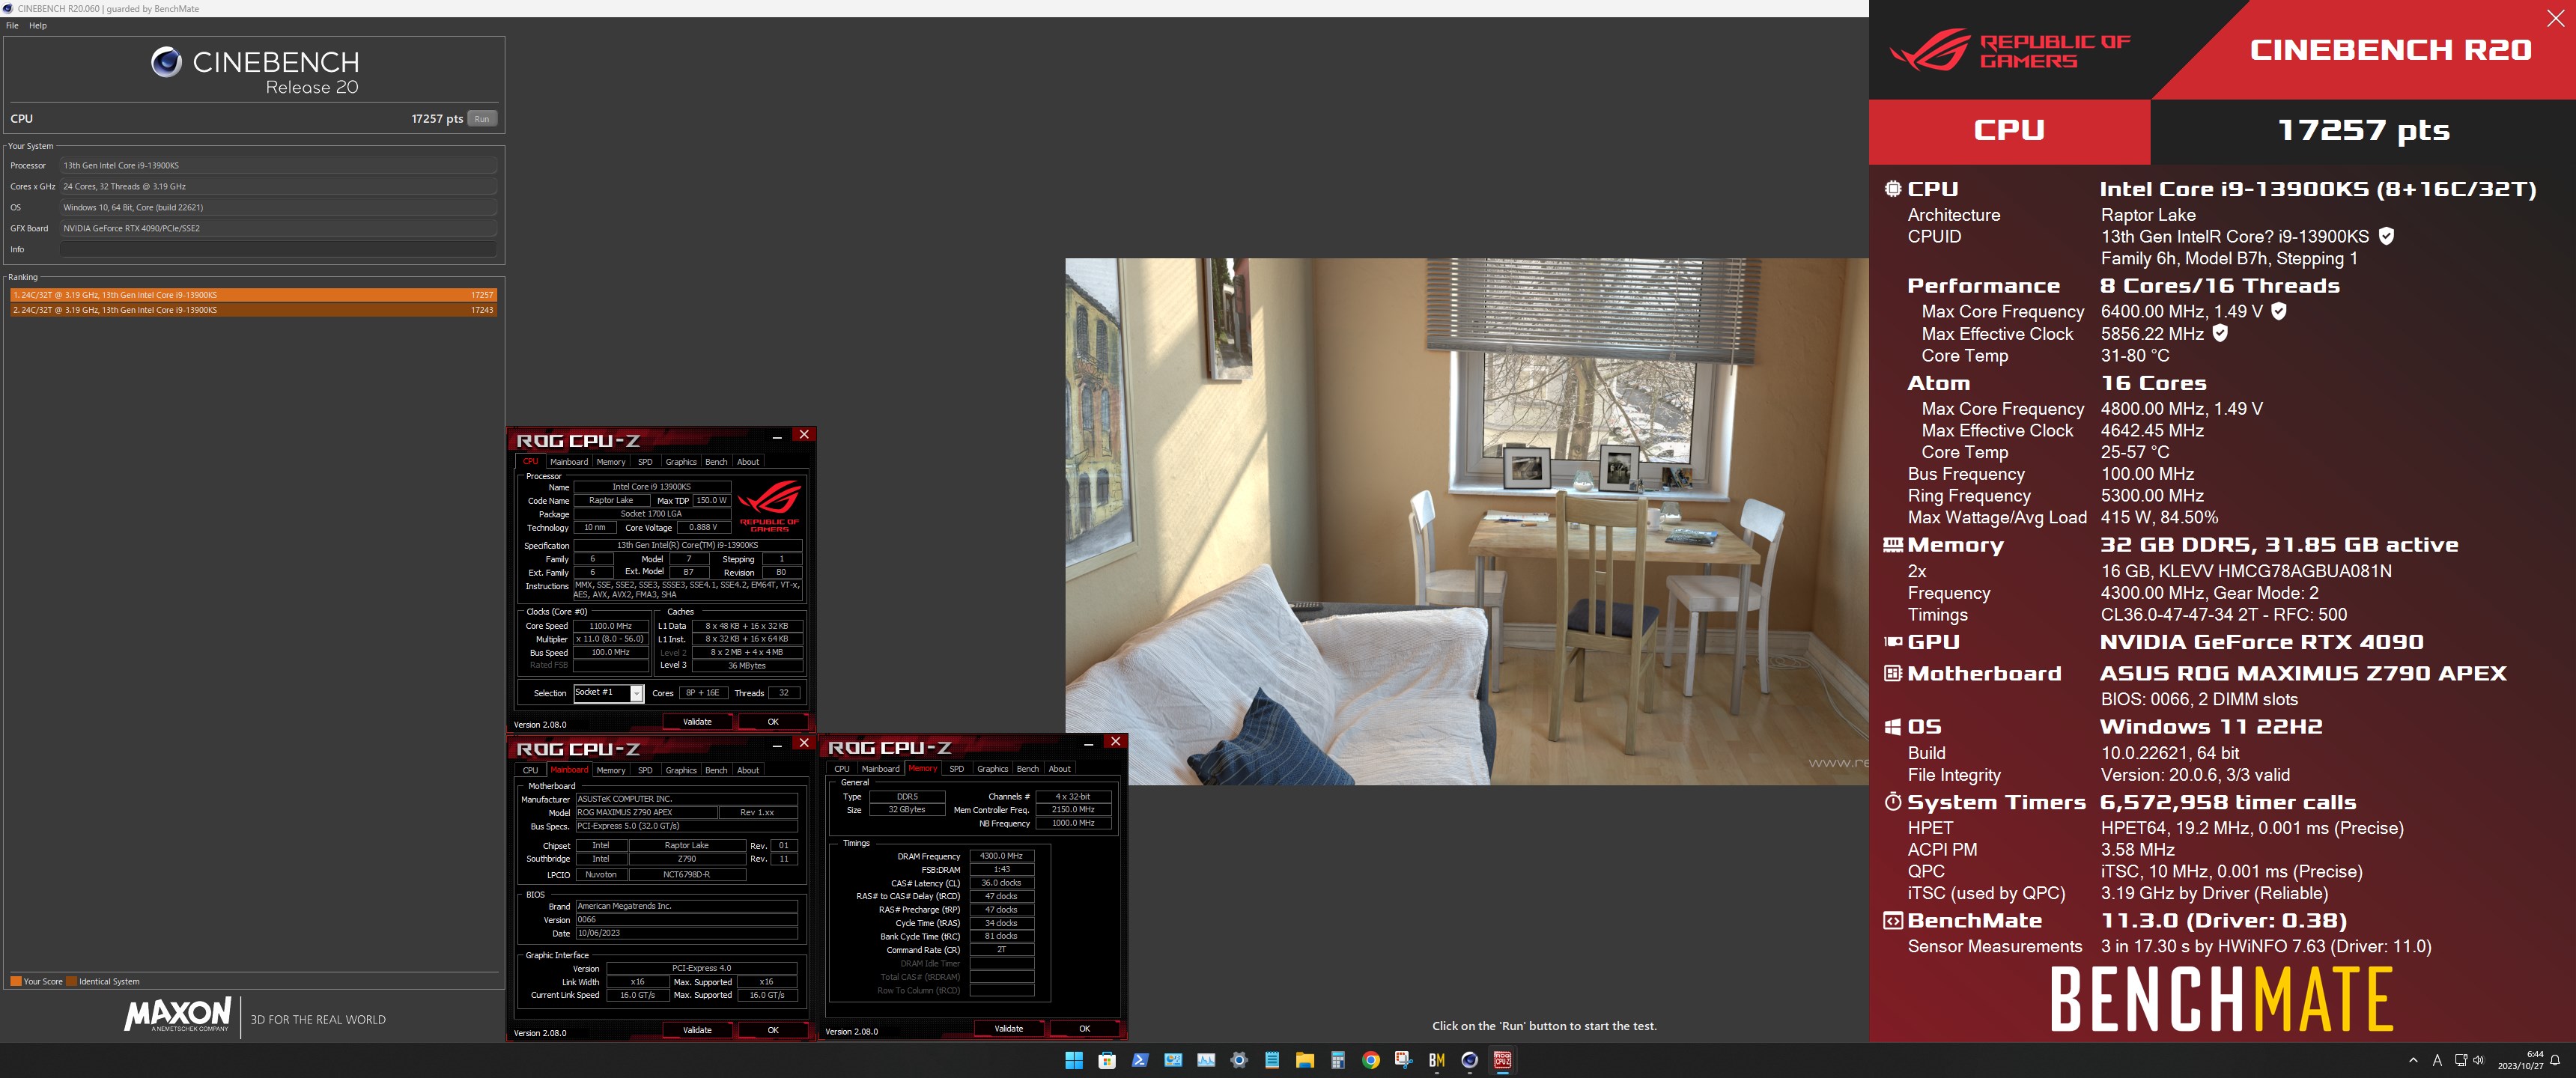Click OK in the Memory CPU-Z window

point(1084,1029)
